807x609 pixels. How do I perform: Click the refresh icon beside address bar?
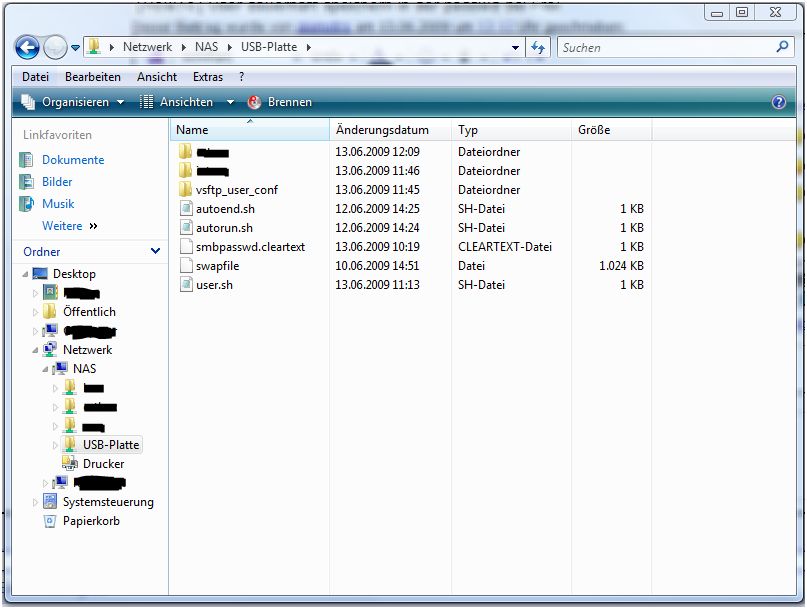tap(539, 47)
